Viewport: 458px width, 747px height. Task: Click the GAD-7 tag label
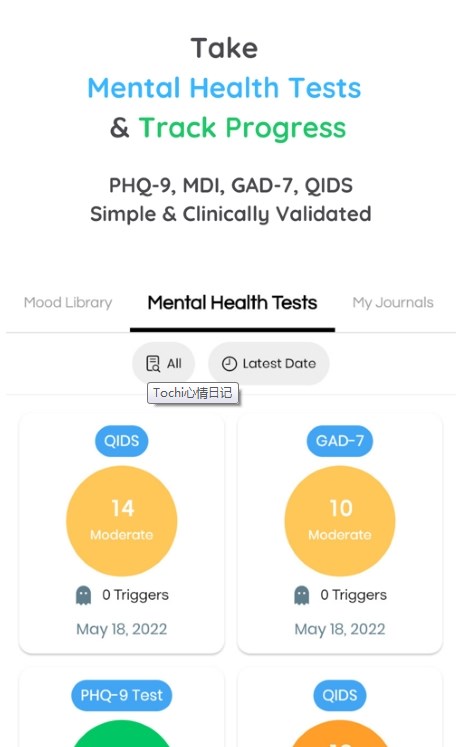coord(340,441)
